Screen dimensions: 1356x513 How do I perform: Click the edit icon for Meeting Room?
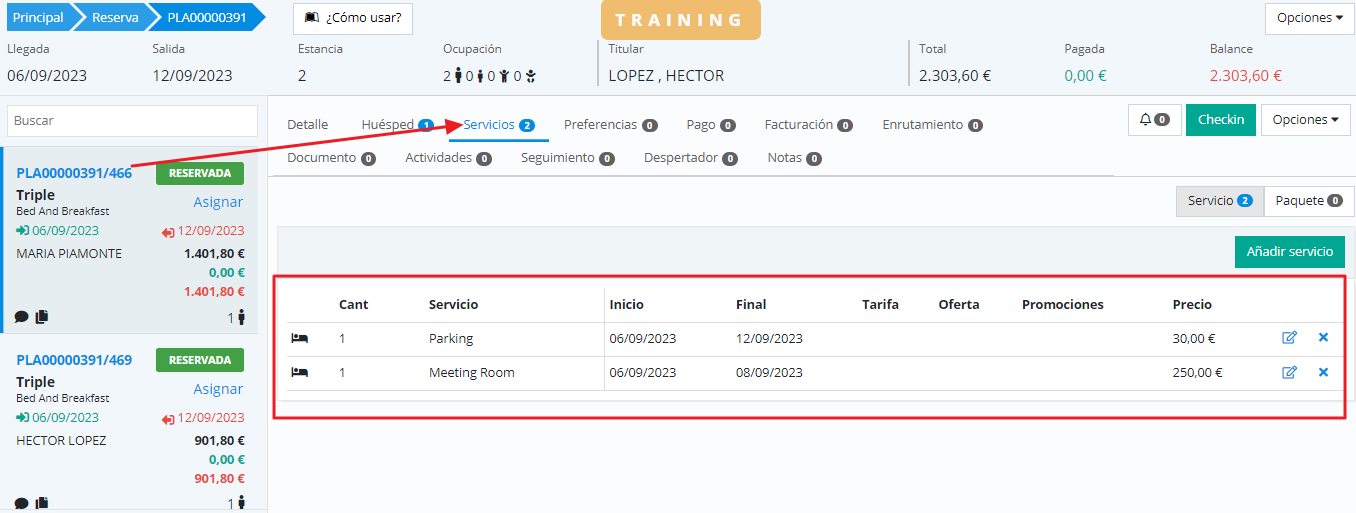coord(1289,372)
